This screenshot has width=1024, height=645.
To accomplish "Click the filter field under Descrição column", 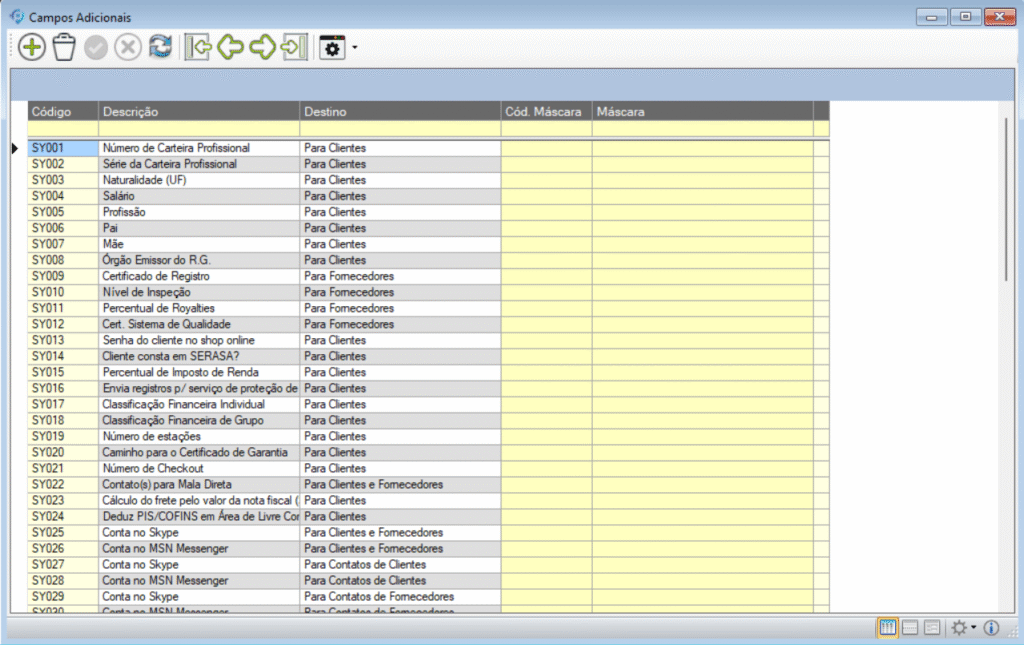I will click(x=198, y=129).
